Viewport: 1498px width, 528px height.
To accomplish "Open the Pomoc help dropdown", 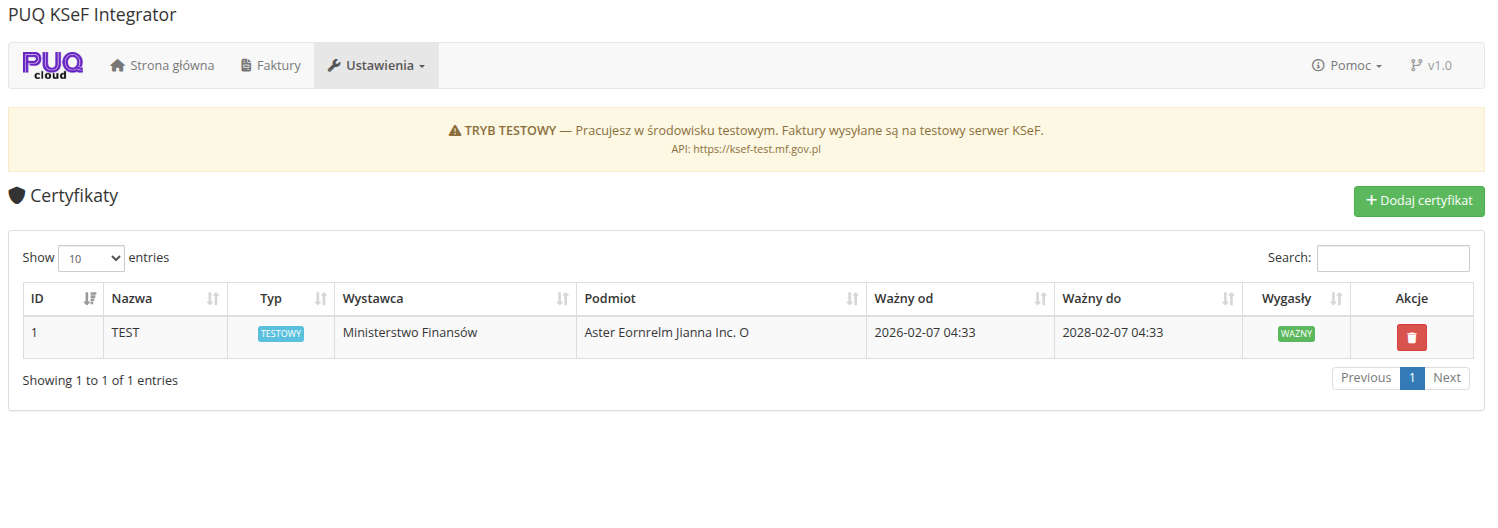I will coord(1347,65).
